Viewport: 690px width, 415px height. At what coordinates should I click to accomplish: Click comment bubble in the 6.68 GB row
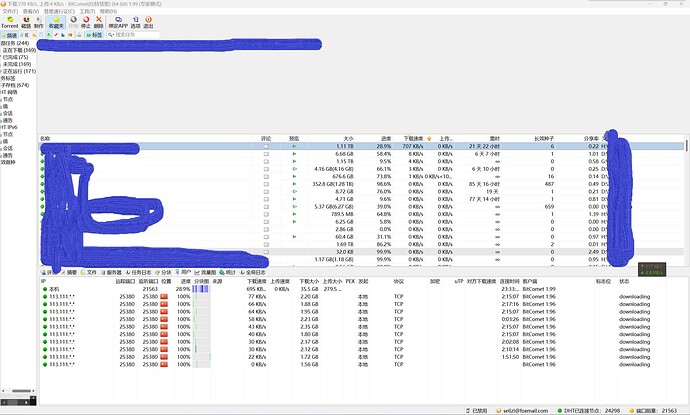tap(266, 154)
